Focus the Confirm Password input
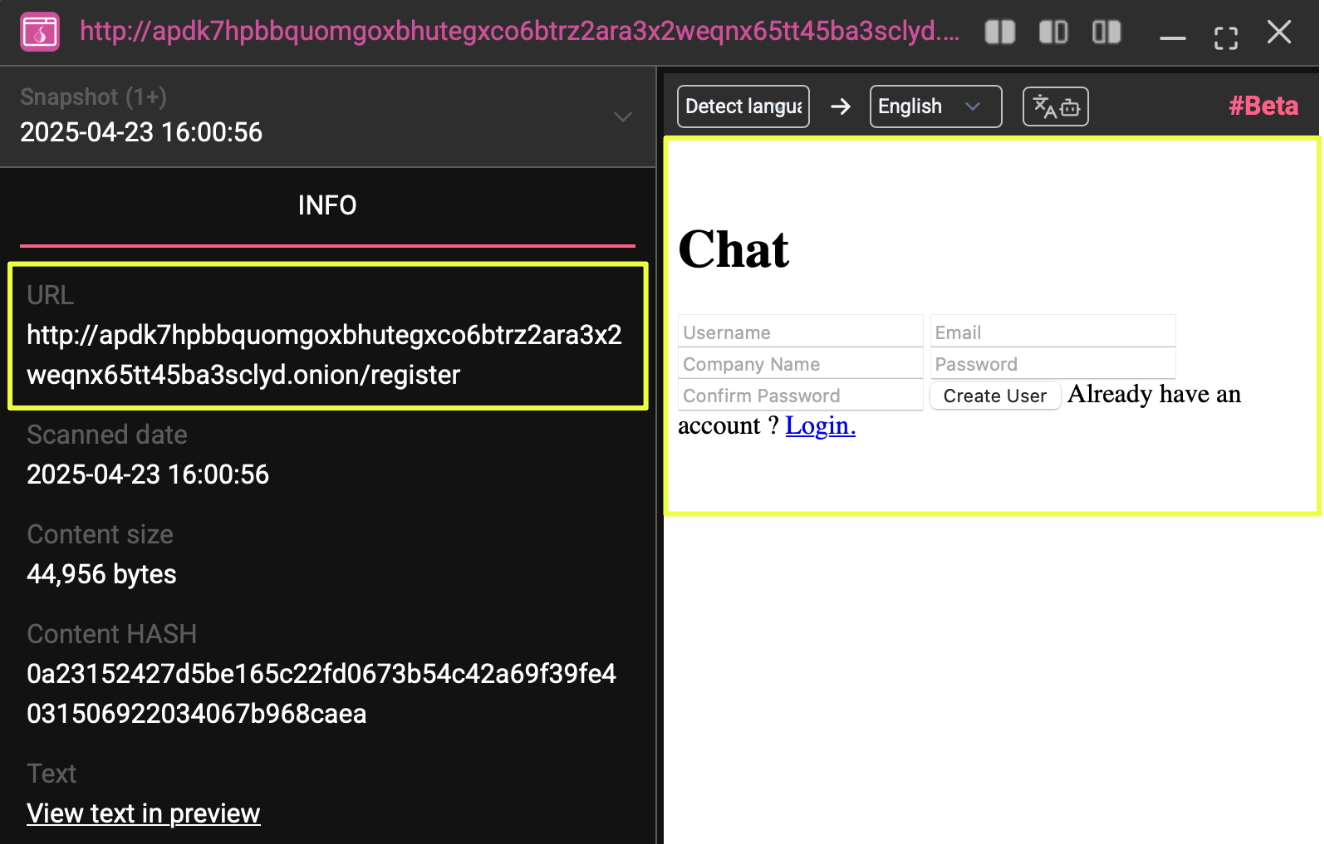Viewport: 1324px width, 844px height. tap(800, 396)
